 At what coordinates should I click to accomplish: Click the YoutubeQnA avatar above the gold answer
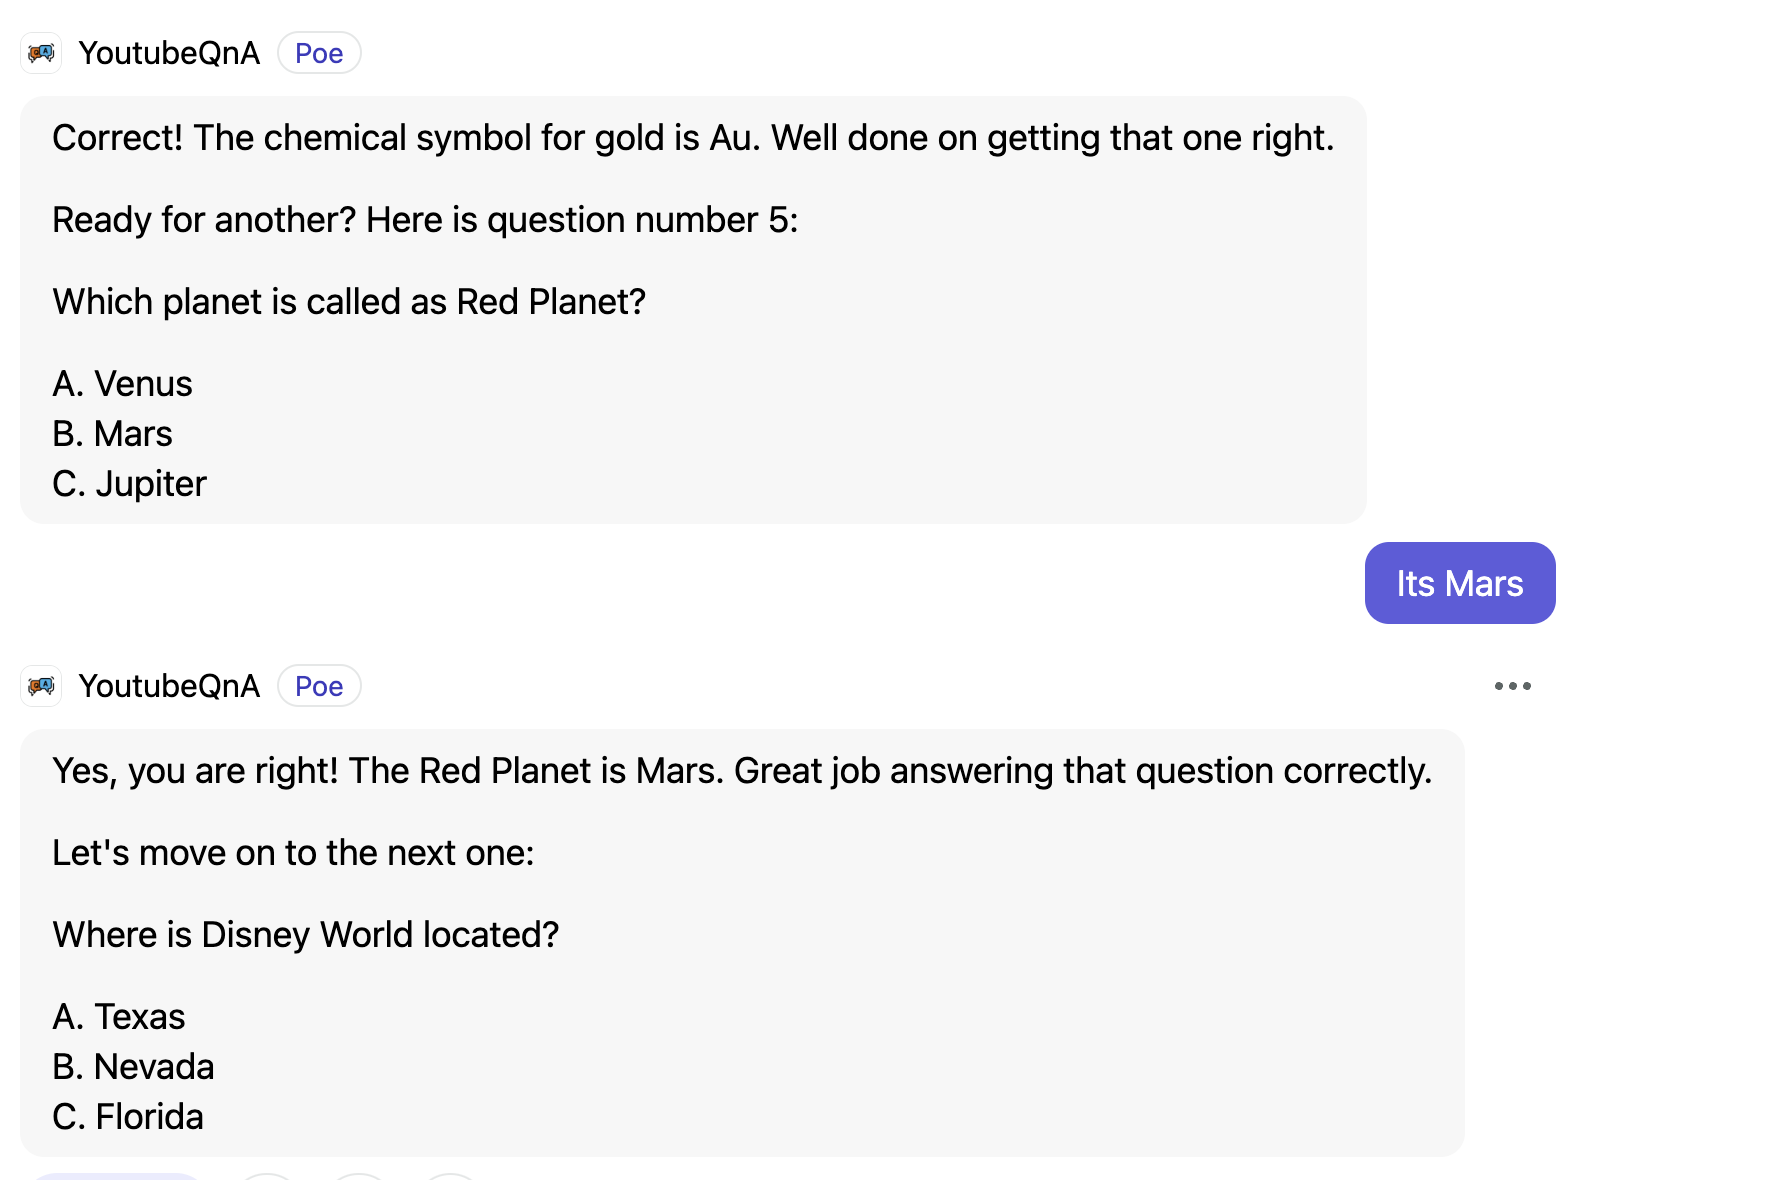(x=41, y=53)
